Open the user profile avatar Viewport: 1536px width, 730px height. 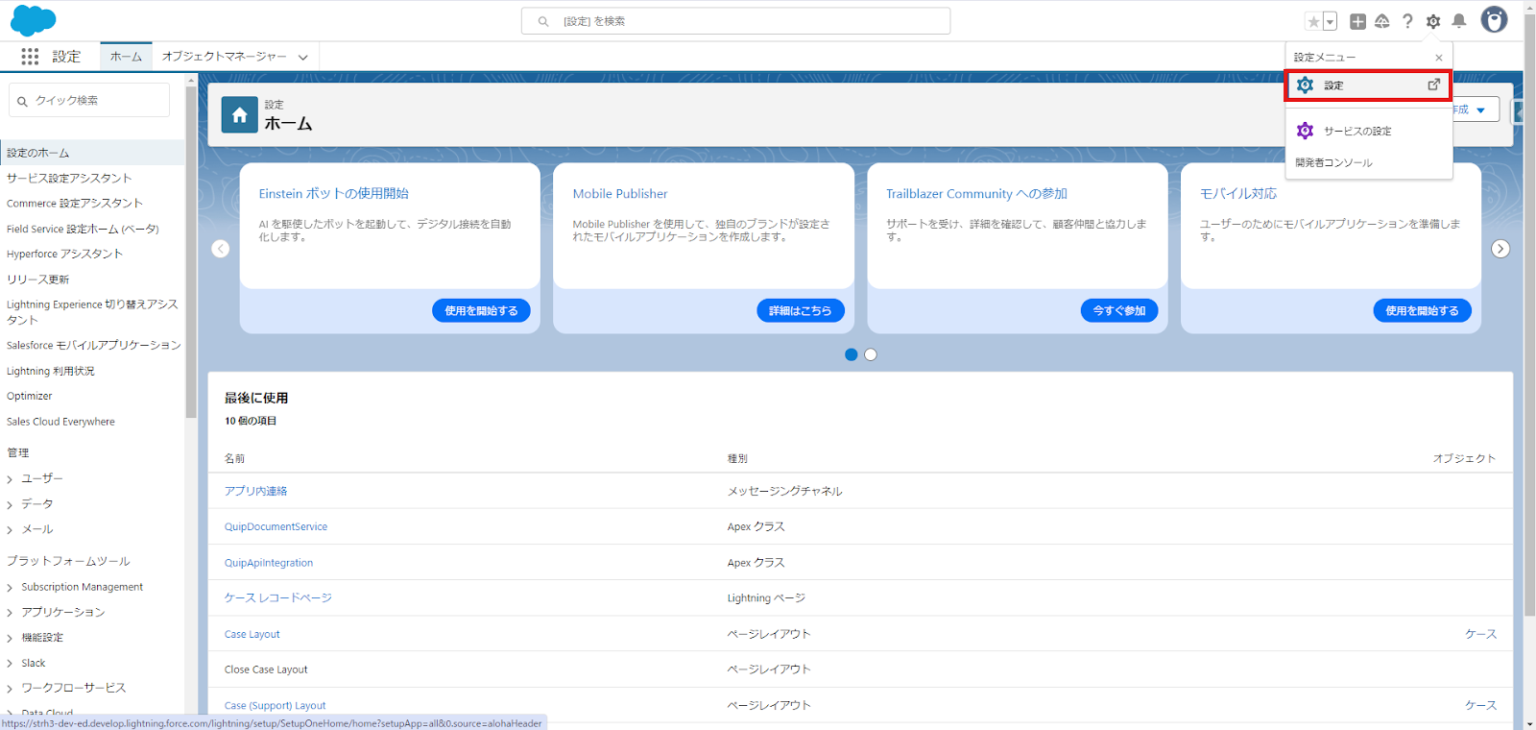[1493, 19]
